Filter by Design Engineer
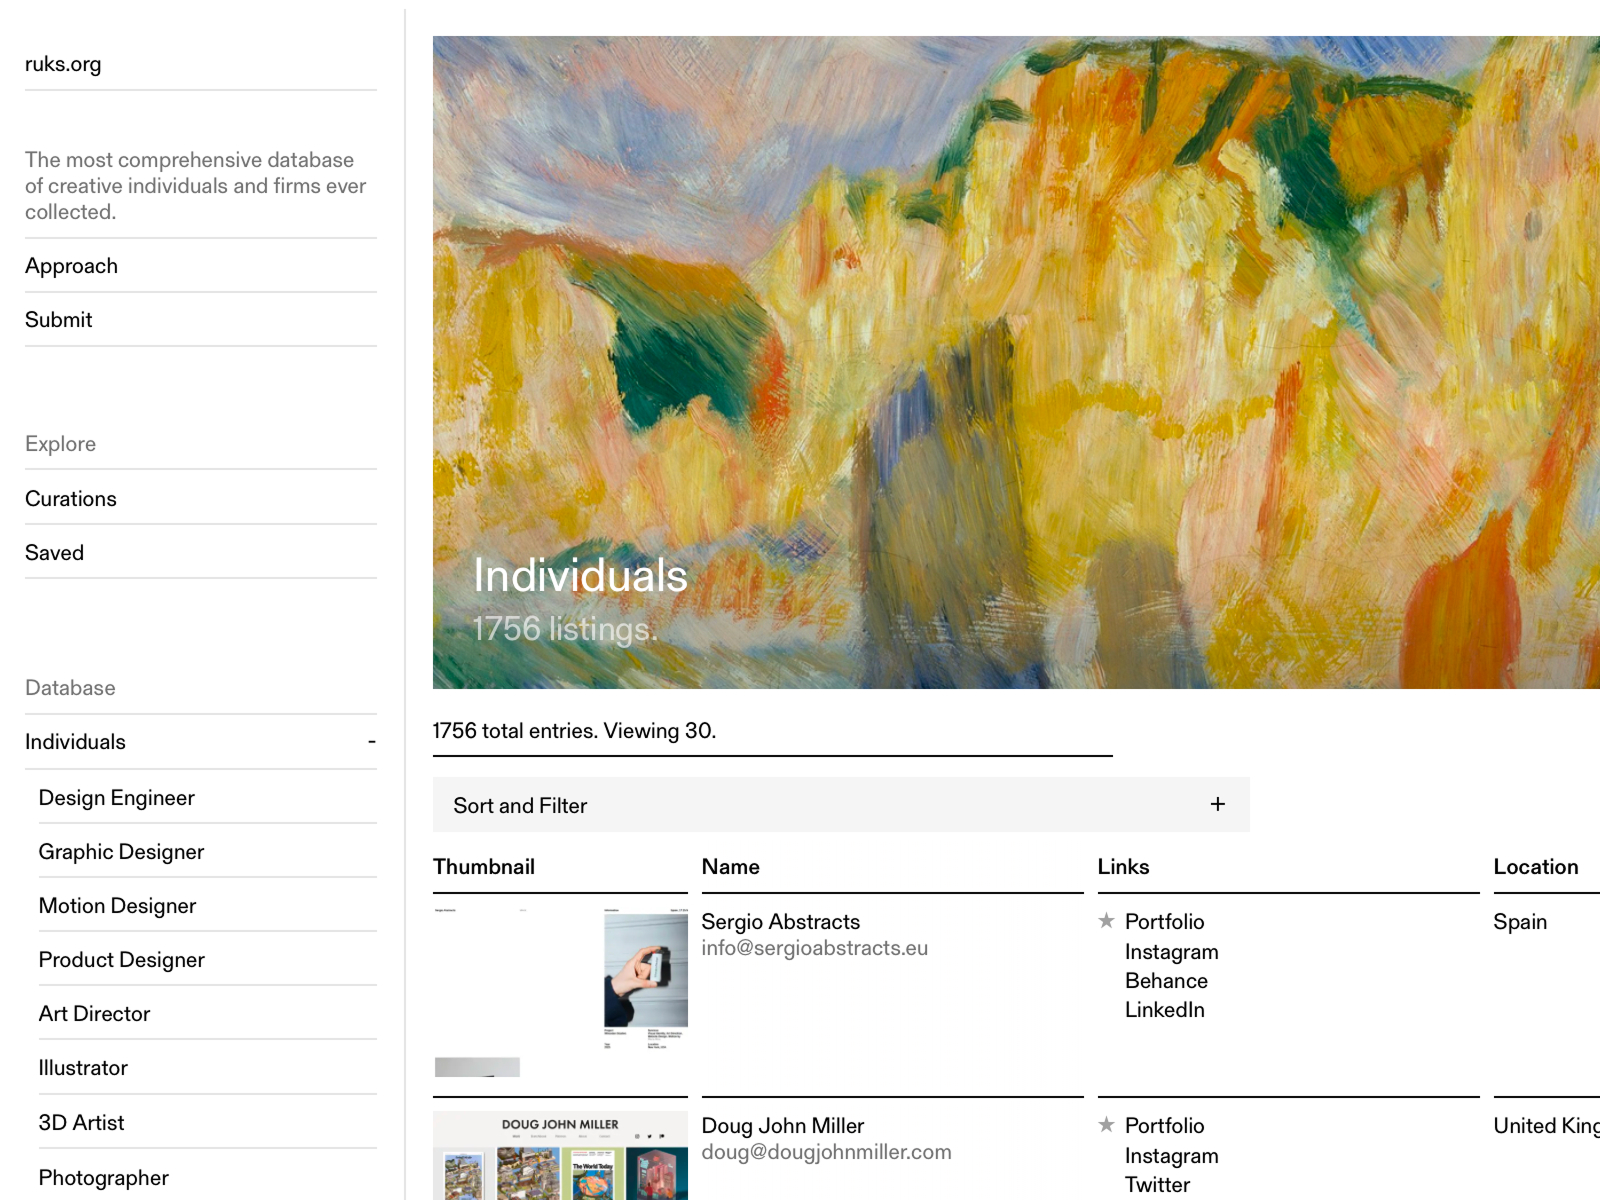The height and width of the screenshot is (1200, 1600). click(x=116, y=798)
